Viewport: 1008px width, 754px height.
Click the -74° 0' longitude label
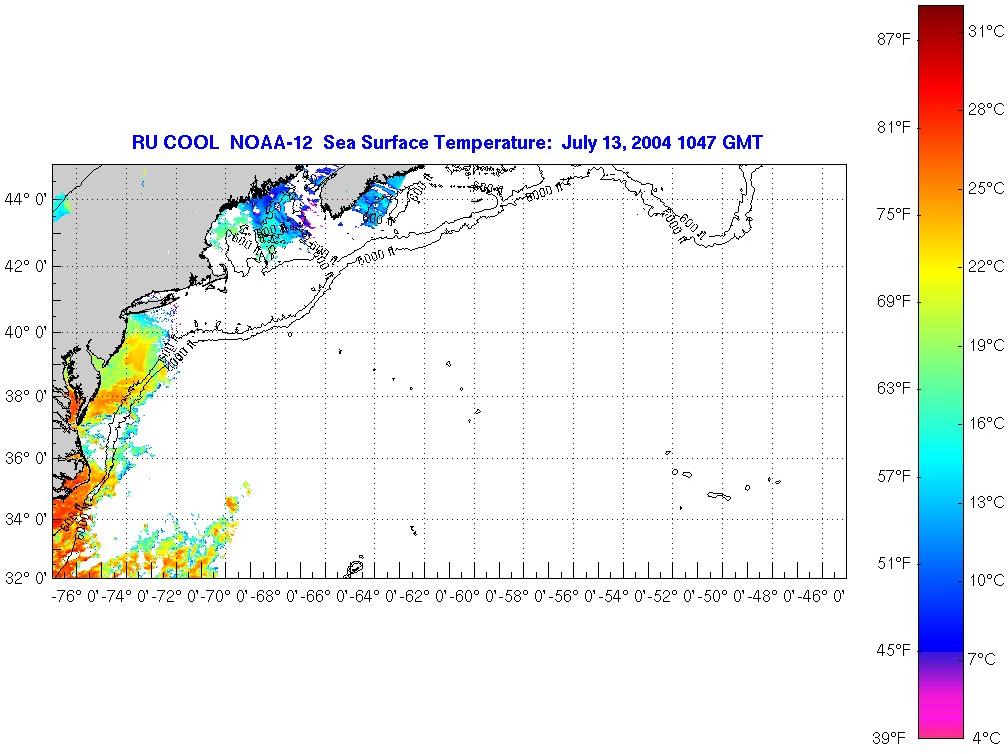click(x=125, y=597)
